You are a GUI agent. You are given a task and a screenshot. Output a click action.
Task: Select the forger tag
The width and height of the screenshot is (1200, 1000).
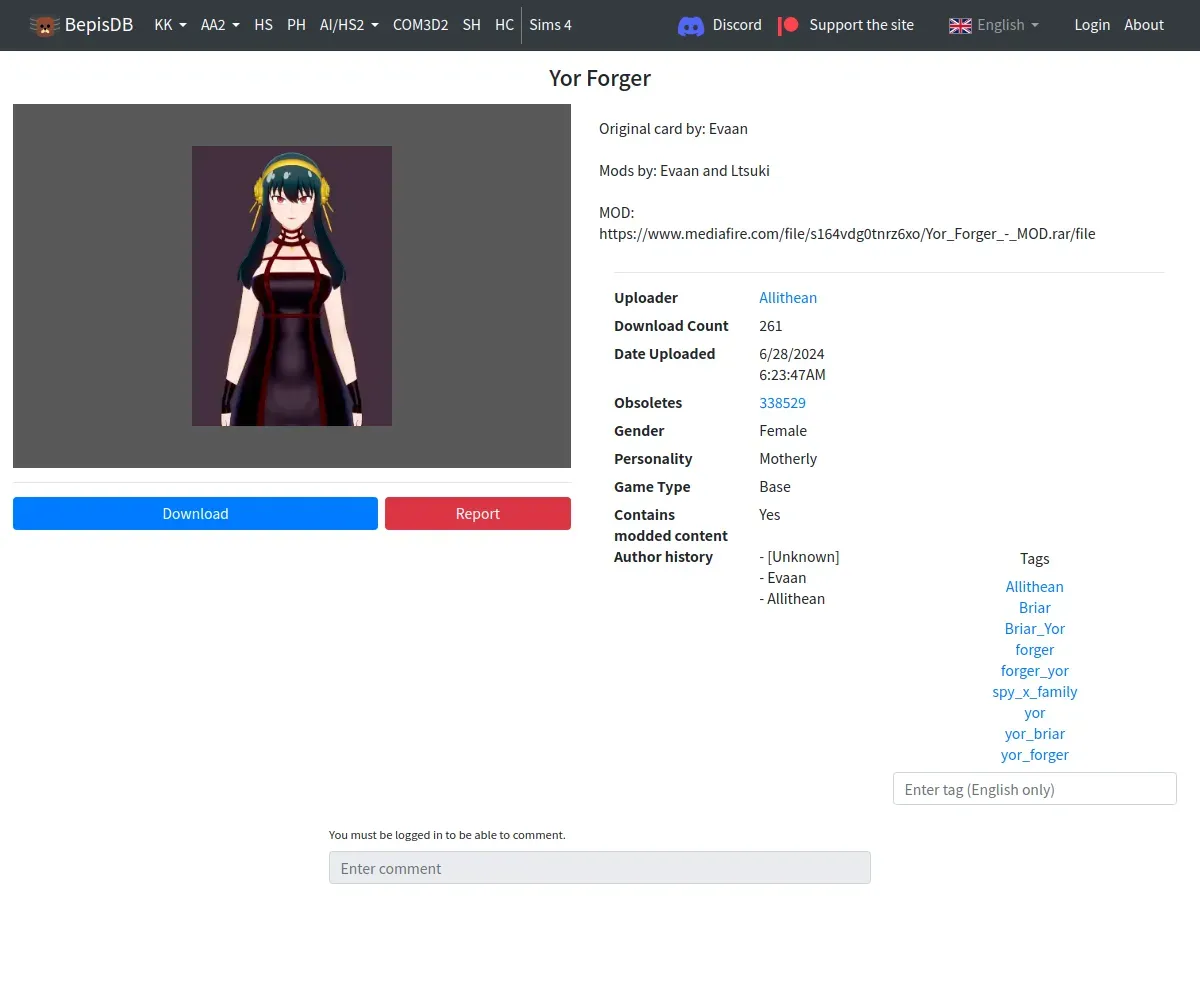click(1035, 650)
